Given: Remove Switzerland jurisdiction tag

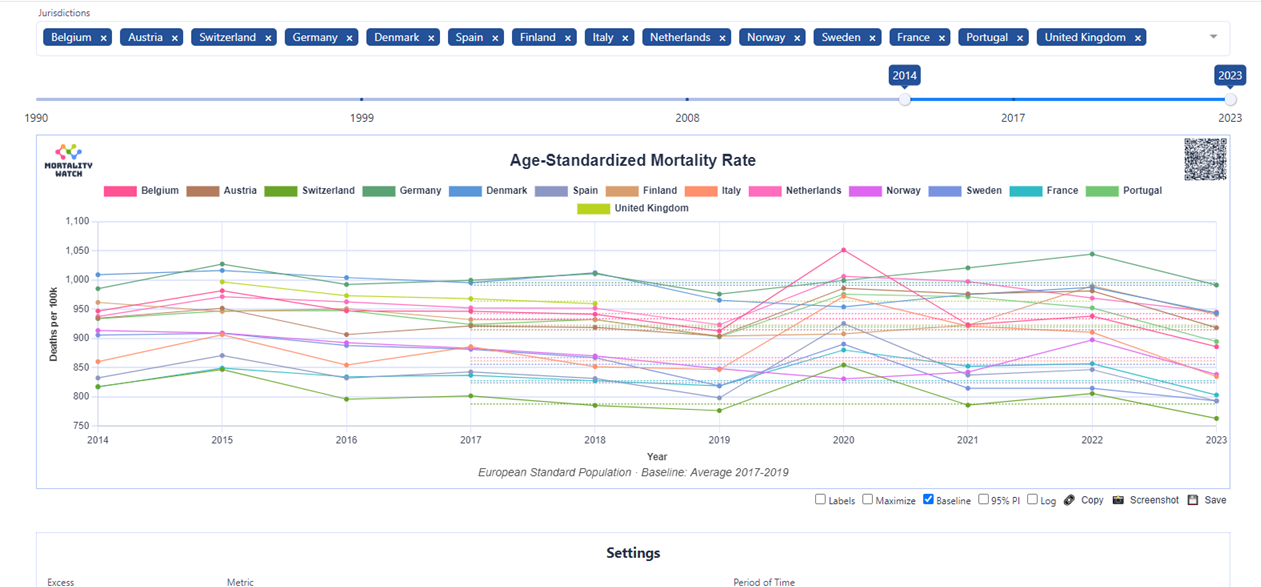Looking at the screenshot, I should tap(268, 38).
